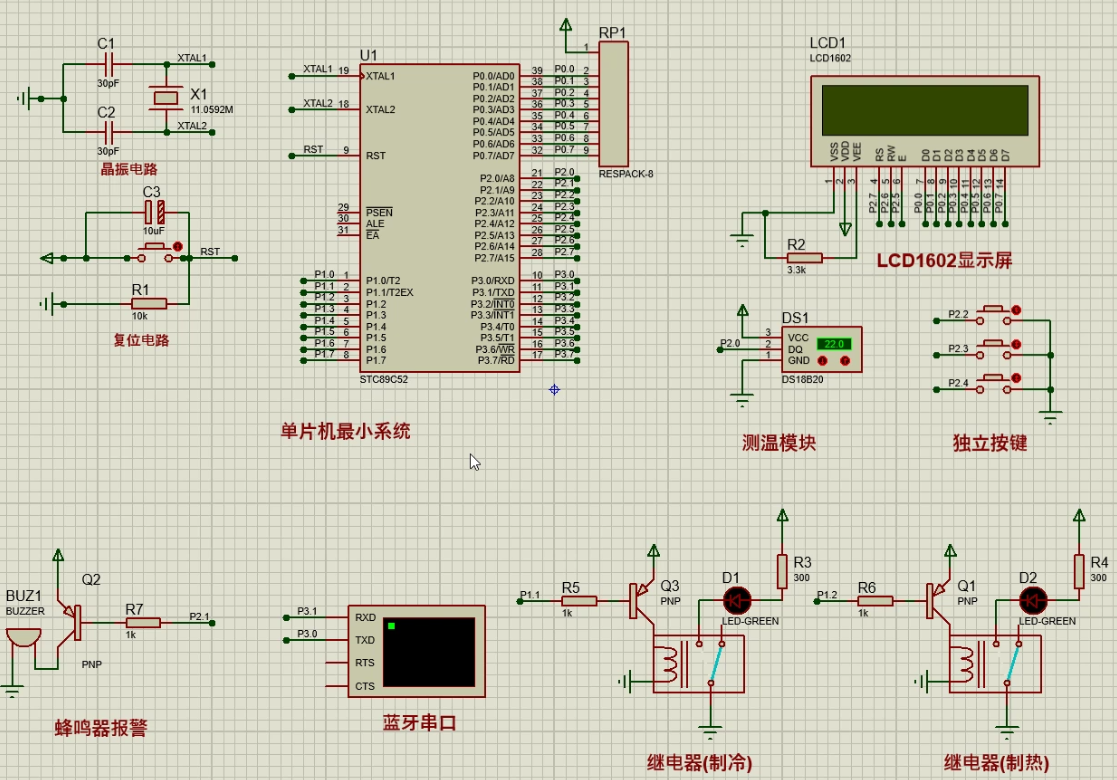1117x780 pixels.
Task: Select the BUZ1 buzzer component
Action: click(22, 640)
